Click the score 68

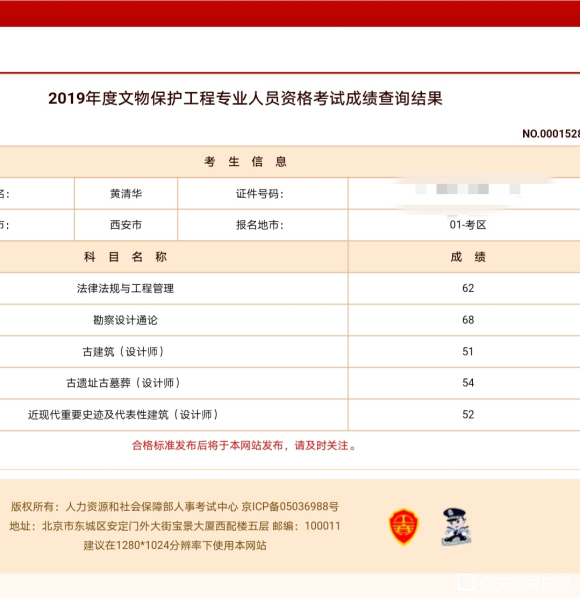468,320
